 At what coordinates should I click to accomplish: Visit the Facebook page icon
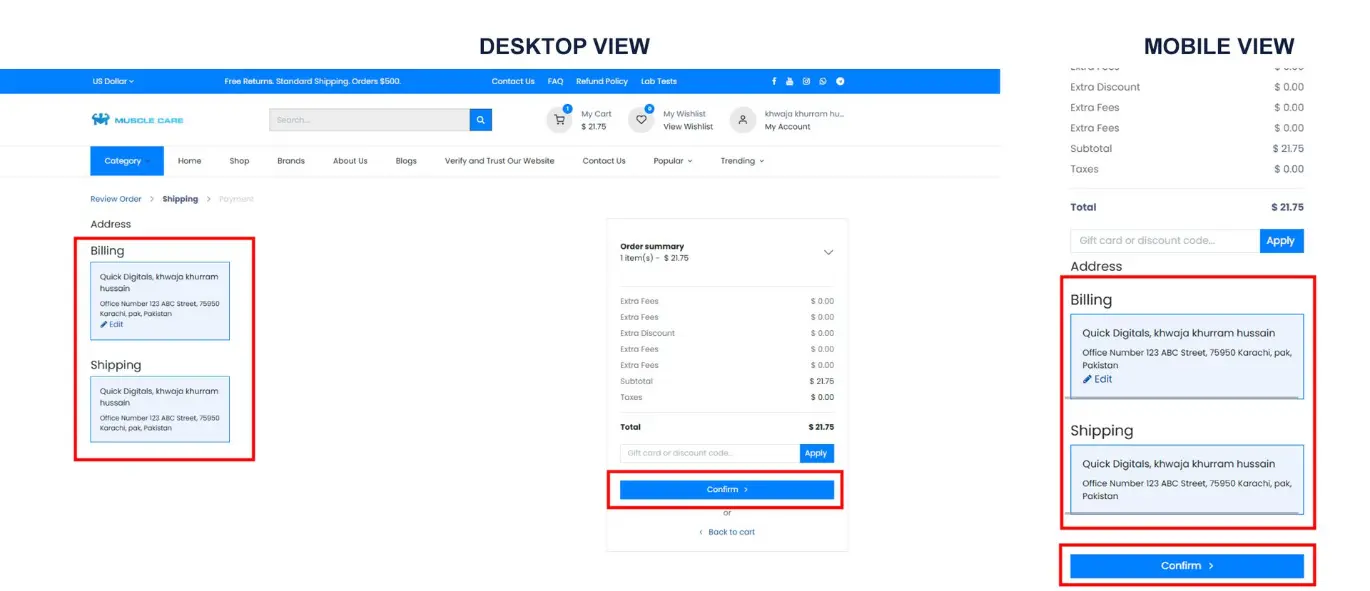(773, 81)
